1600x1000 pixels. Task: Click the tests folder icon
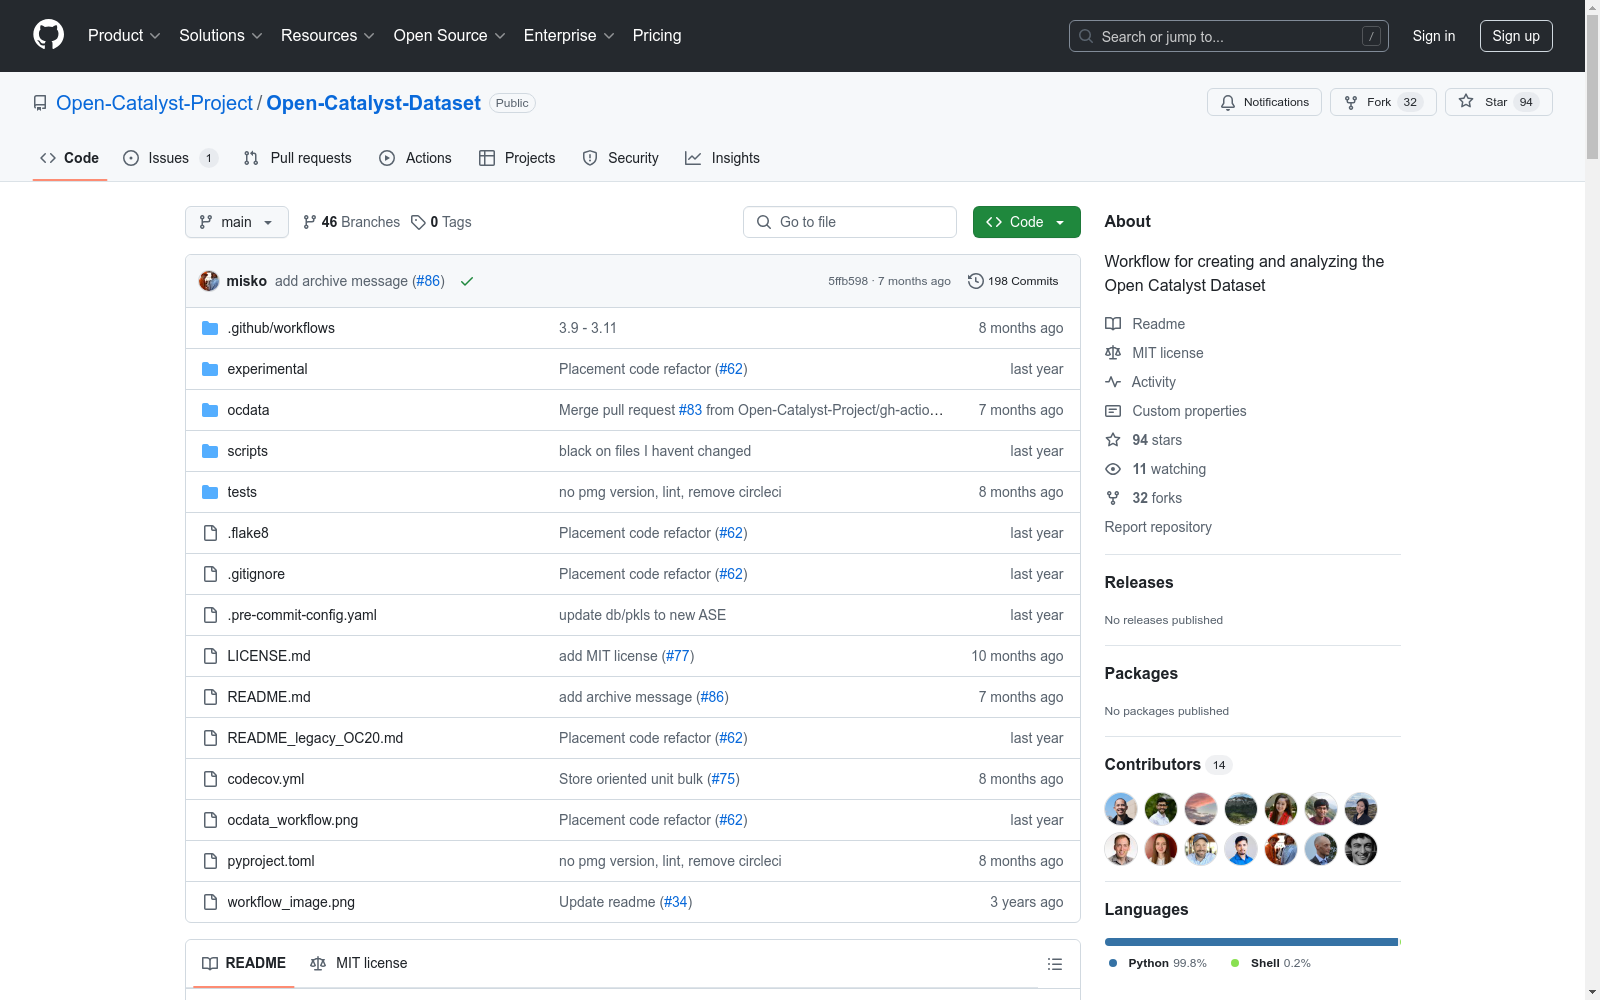tap(210, 492)
